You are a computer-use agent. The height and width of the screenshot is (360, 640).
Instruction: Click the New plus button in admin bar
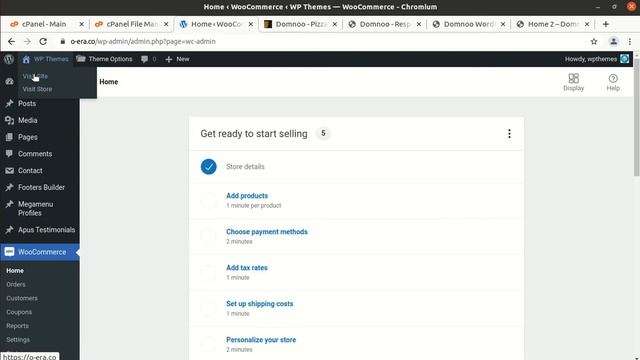pos(177,59)
